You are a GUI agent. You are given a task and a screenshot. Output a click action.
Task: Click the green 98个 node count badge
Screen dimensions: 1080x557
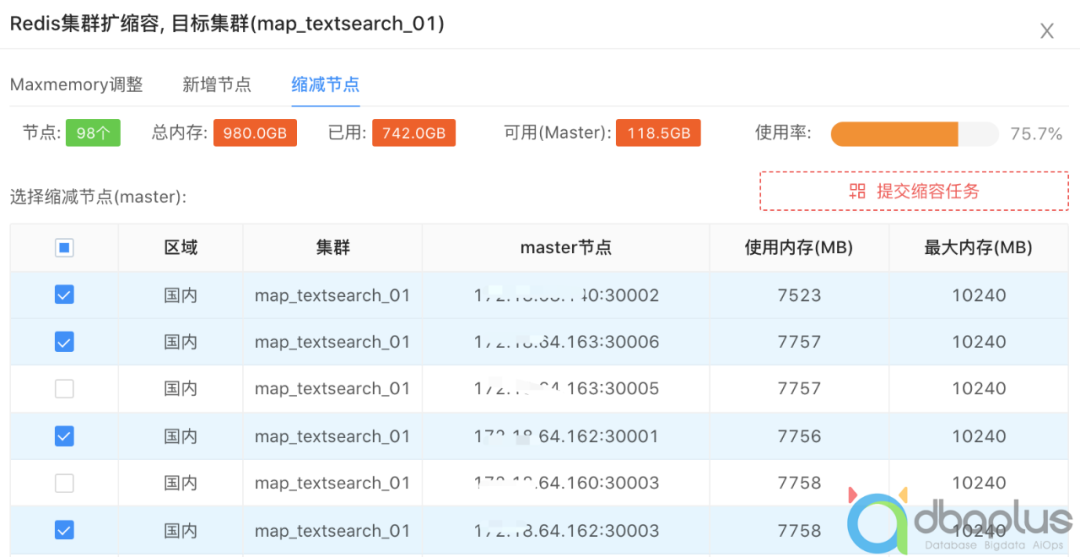click(93, 133)
